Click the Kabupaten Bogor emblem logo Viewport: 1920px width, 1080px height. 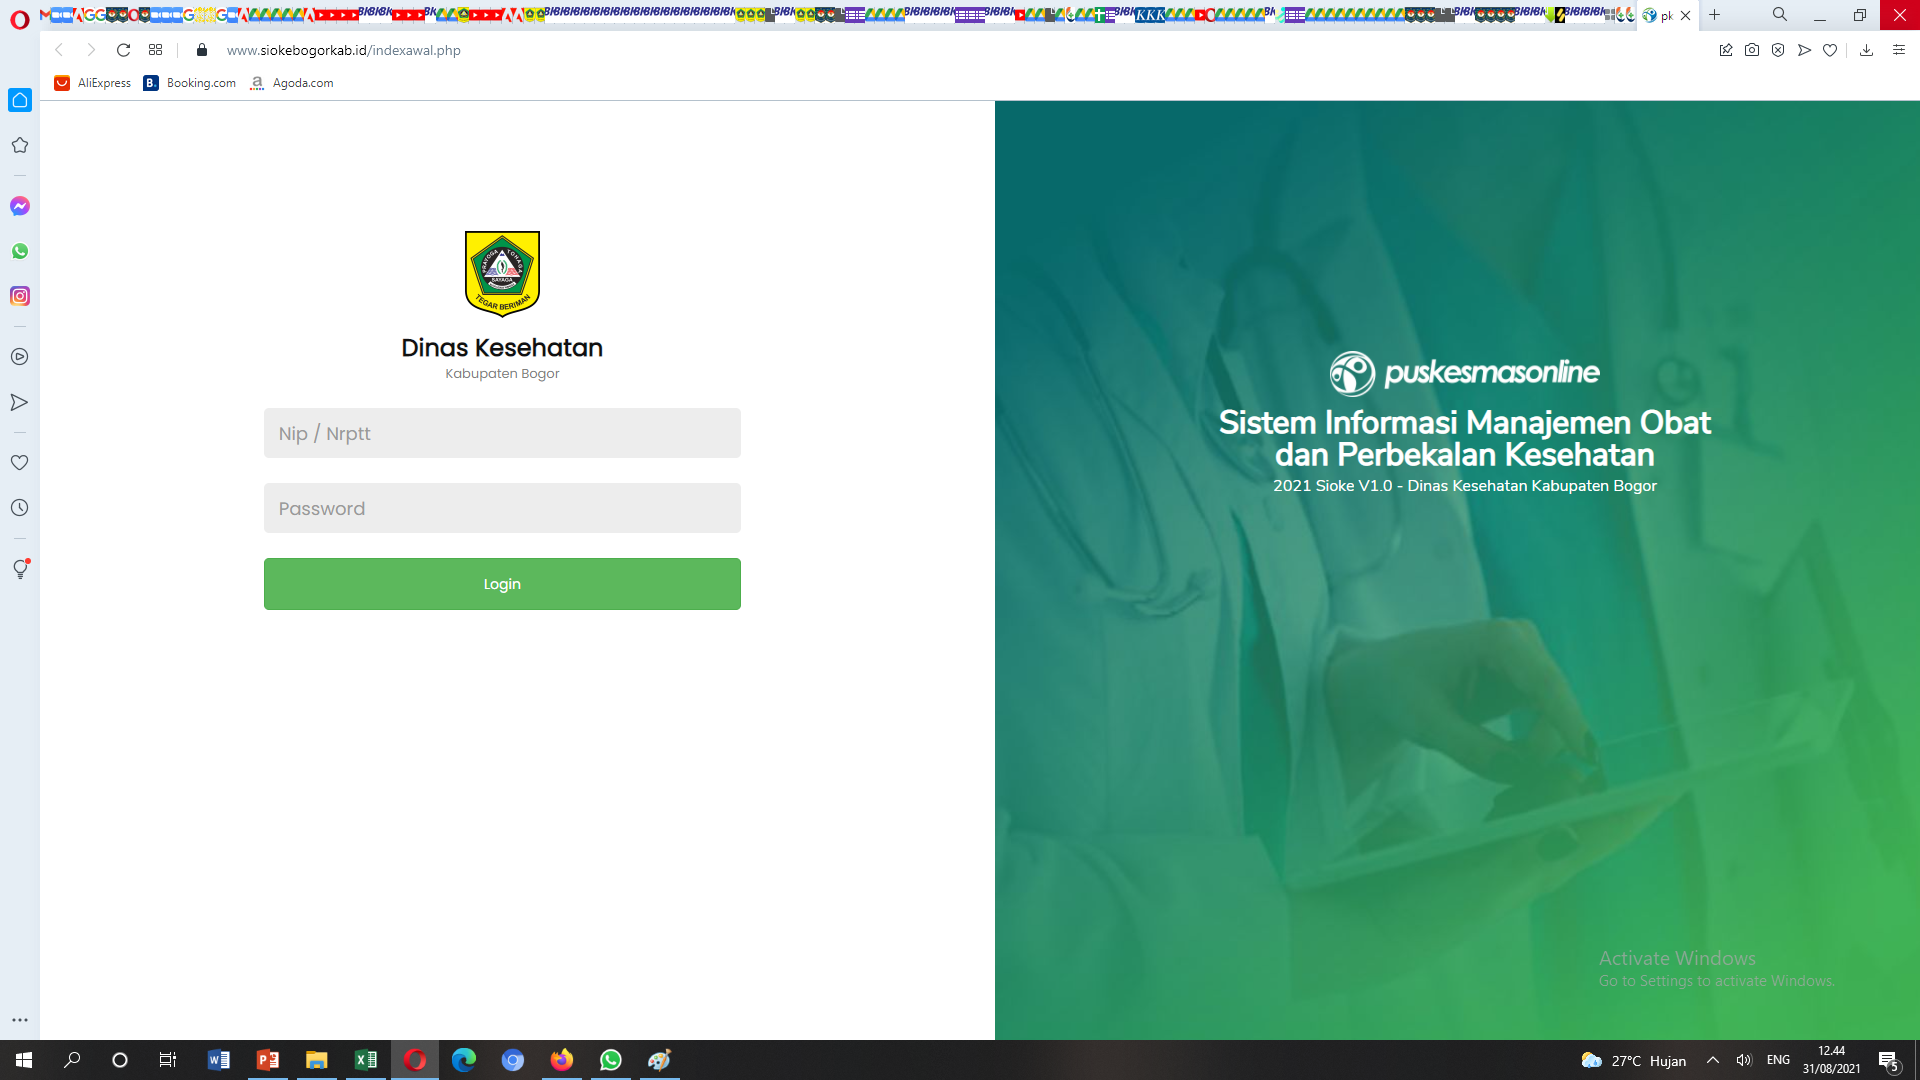click(502, 274)
